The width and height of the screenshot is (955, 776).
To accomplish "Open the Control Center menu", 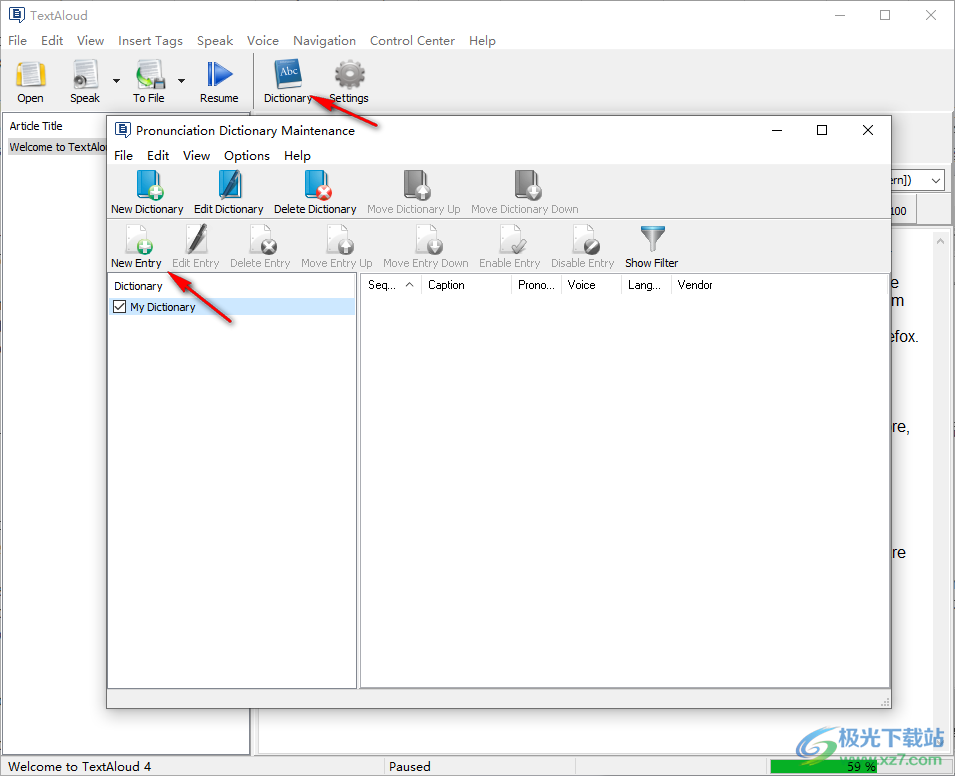I will (412, 41).
